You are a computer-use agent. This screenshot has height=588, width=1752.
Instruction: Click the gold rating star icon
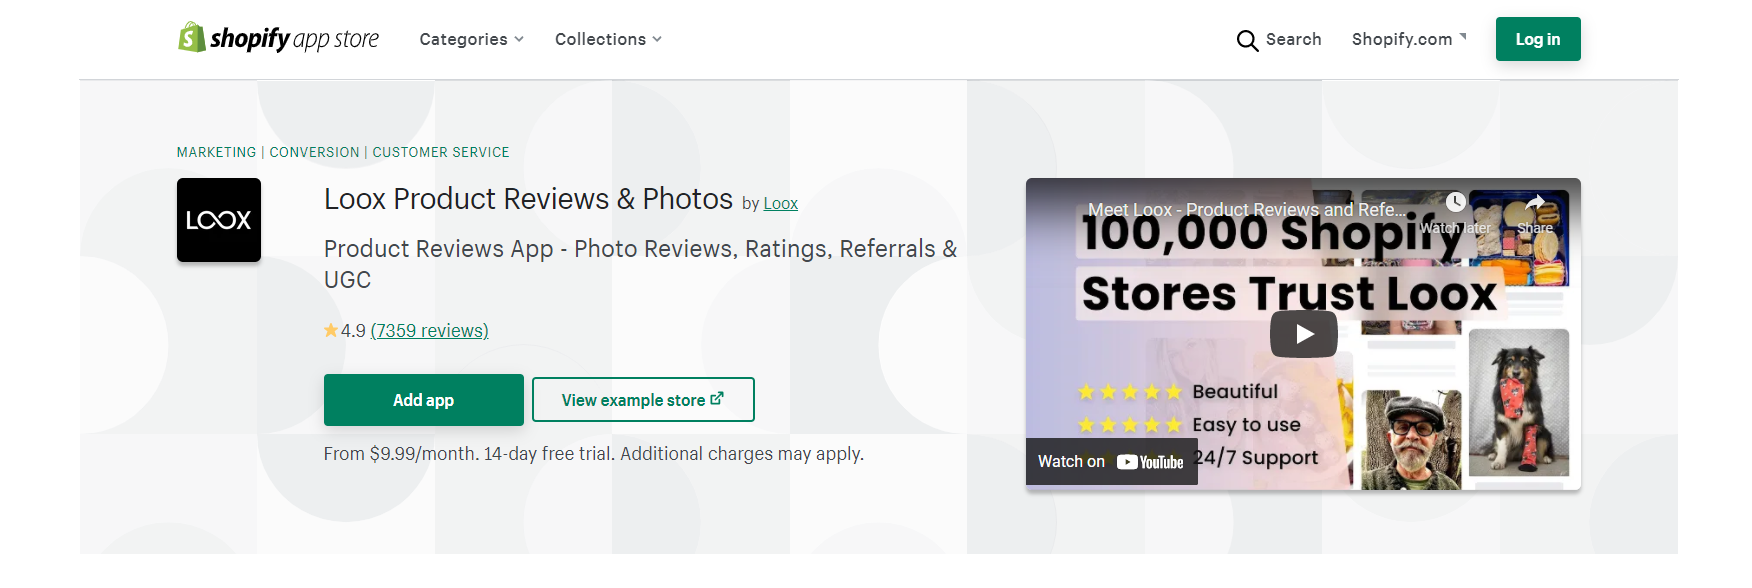coord(331,331)
